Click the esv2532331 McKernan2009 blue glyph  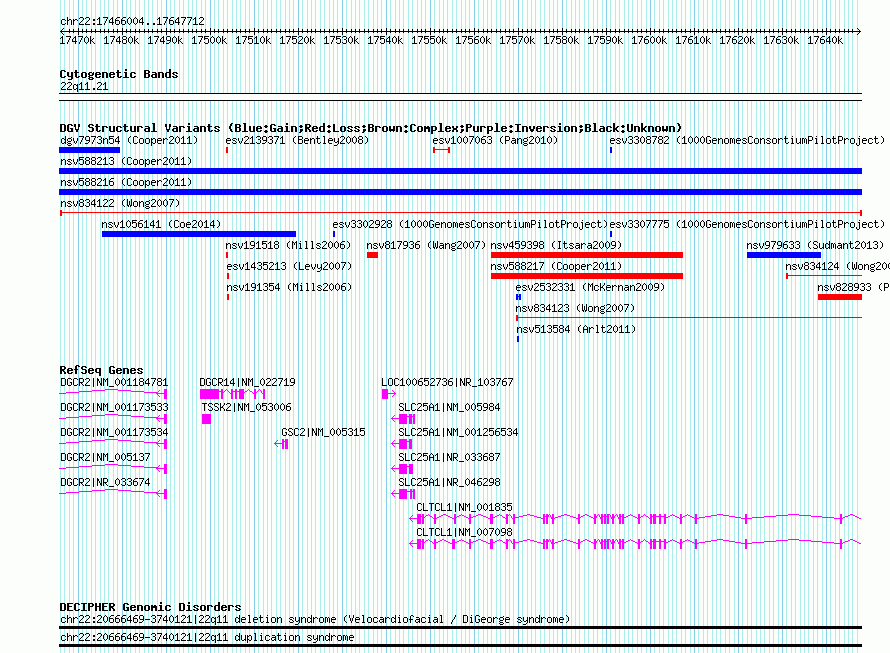pyautogui.click(x=518, y=297)
